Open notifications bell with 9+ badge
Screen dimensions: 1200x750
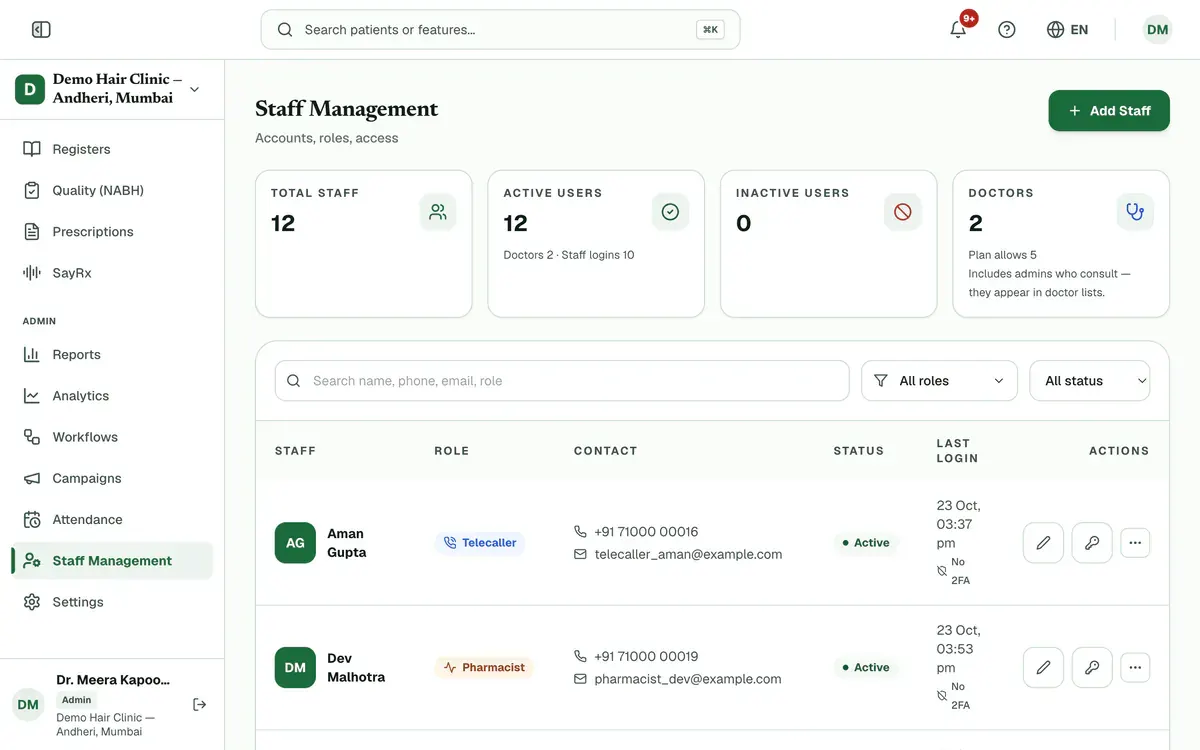point(958,29)
